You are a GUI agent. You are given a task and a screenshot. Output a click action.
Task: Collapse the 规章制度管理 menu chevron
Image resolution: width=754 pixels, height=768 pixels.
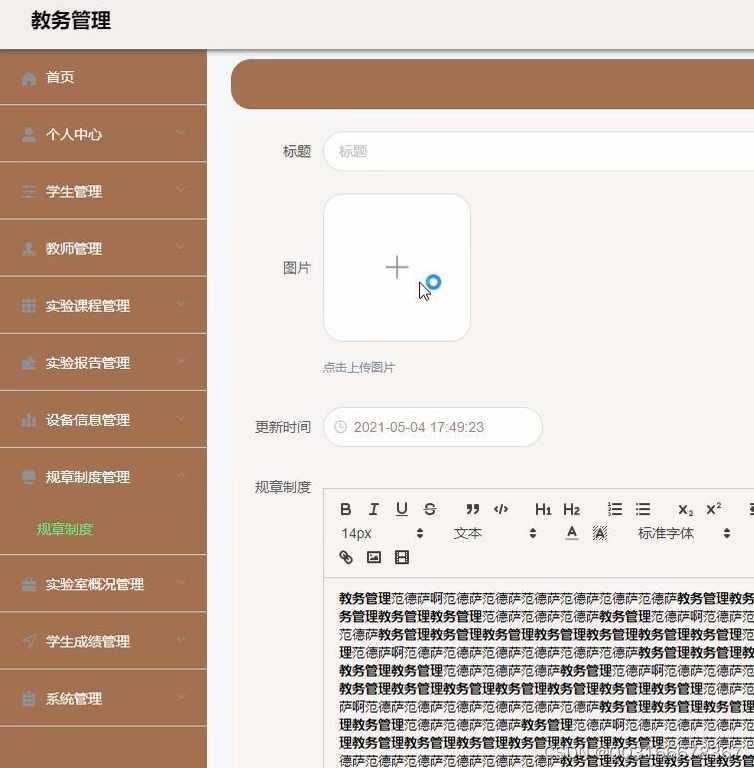click(x=181, y=476)
